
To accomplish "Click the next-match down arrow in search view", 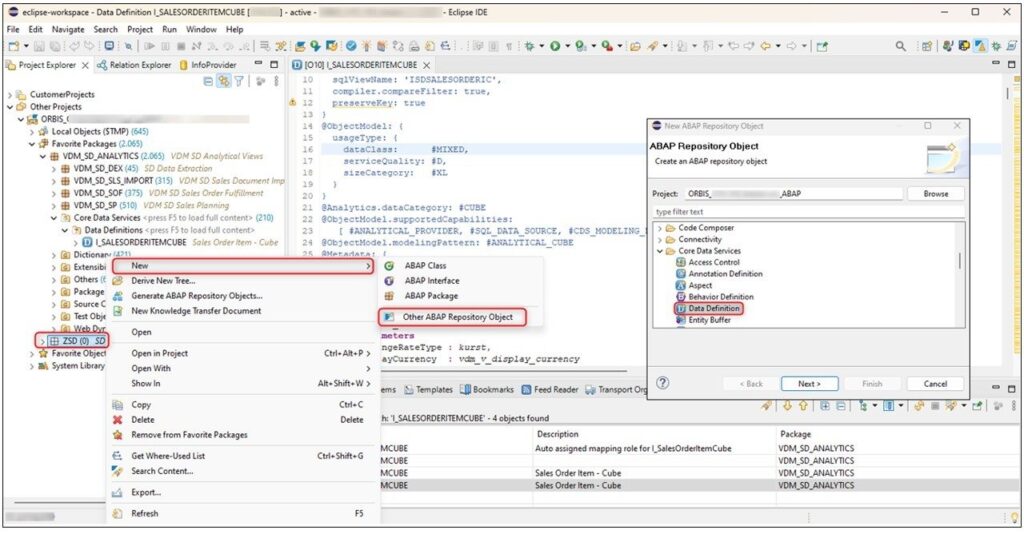I will point(787,405).
